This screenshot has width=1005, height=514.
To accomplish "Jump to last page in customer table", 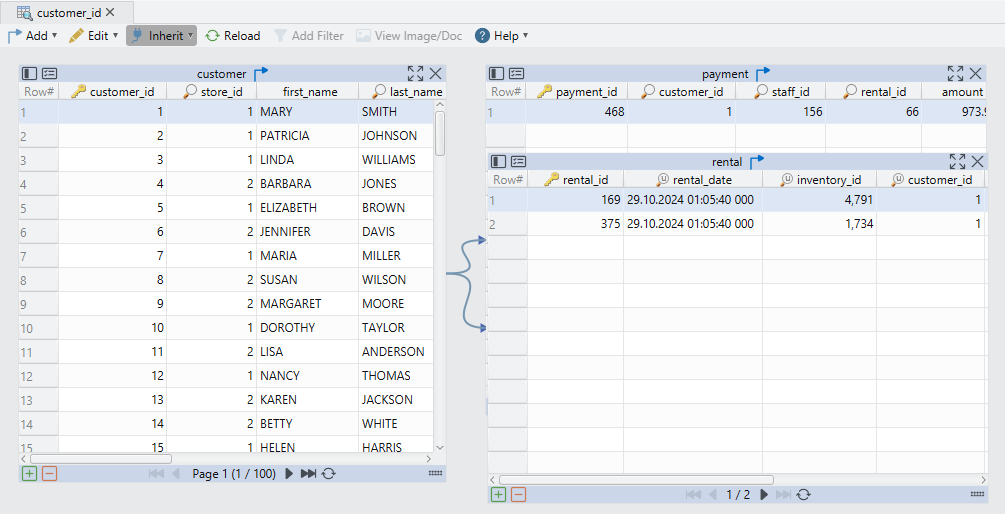I will pyautogui.click(x=308, y=474).
